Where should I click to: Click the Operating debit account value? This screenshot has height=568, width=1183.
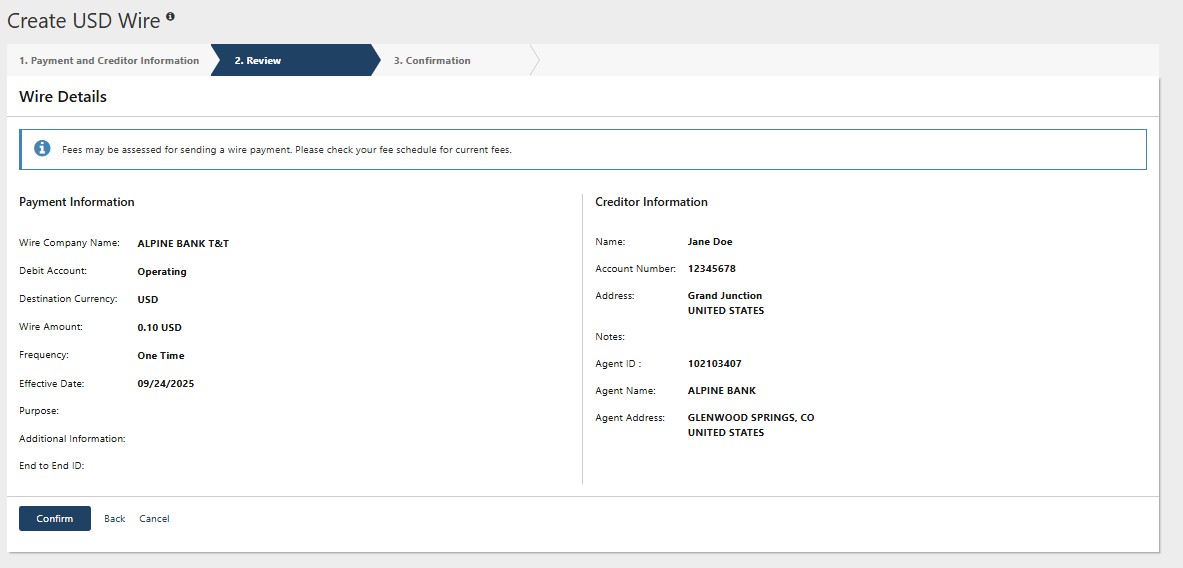pyautogui.click(x=162, y=272)
